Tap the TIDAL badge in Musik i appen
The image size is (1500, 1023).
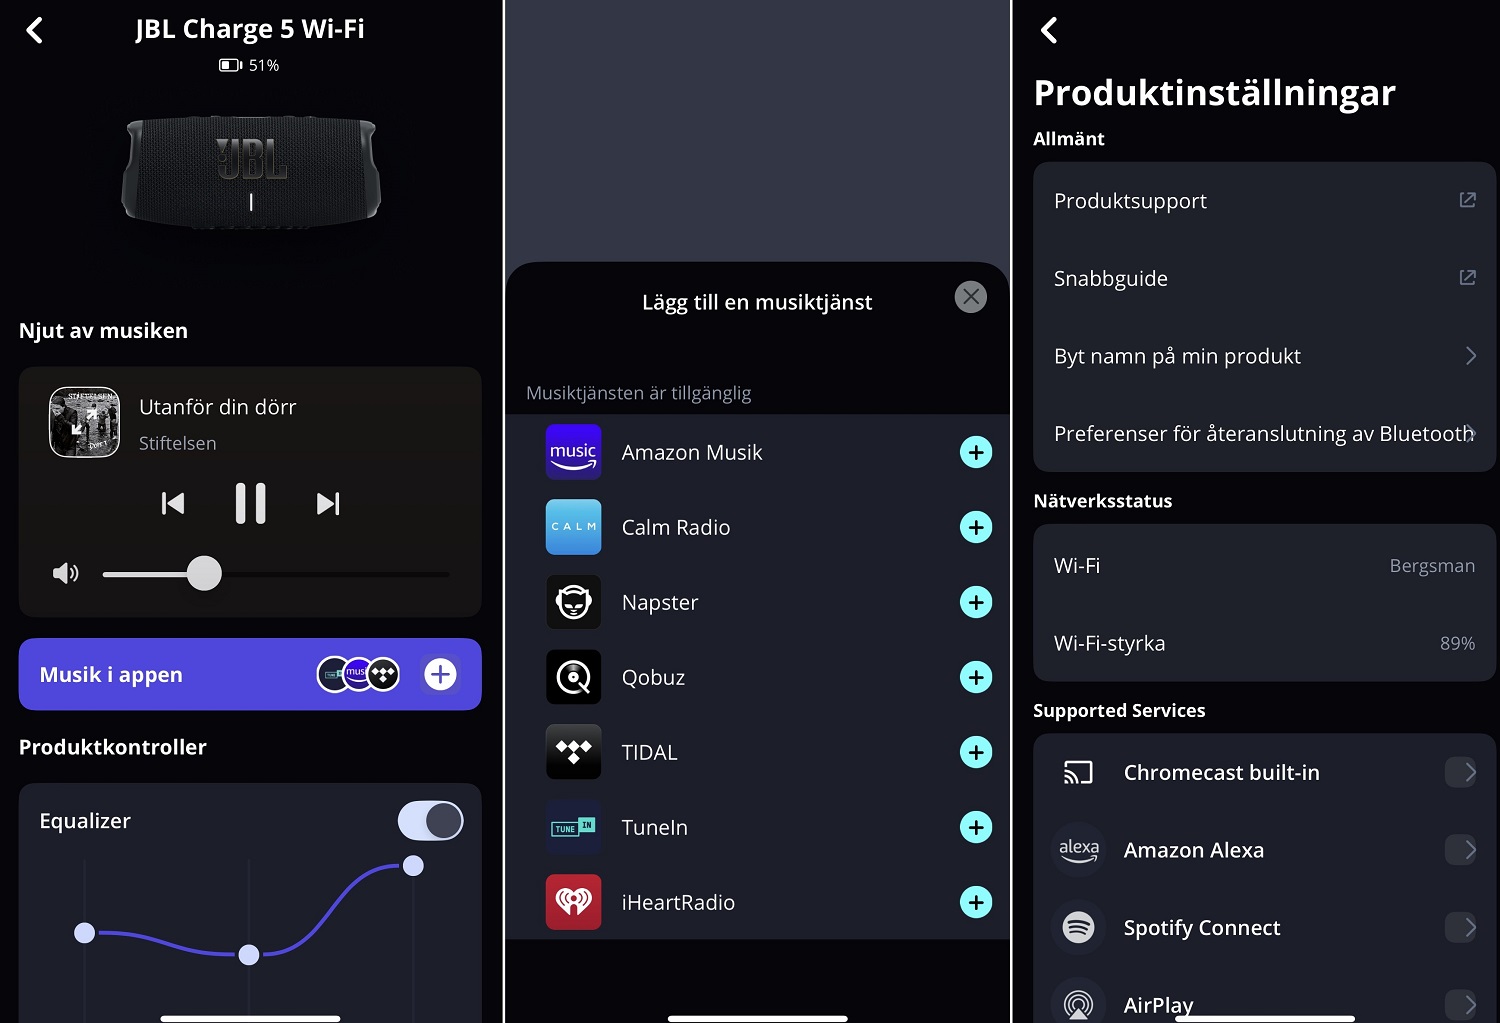(384, 674)
